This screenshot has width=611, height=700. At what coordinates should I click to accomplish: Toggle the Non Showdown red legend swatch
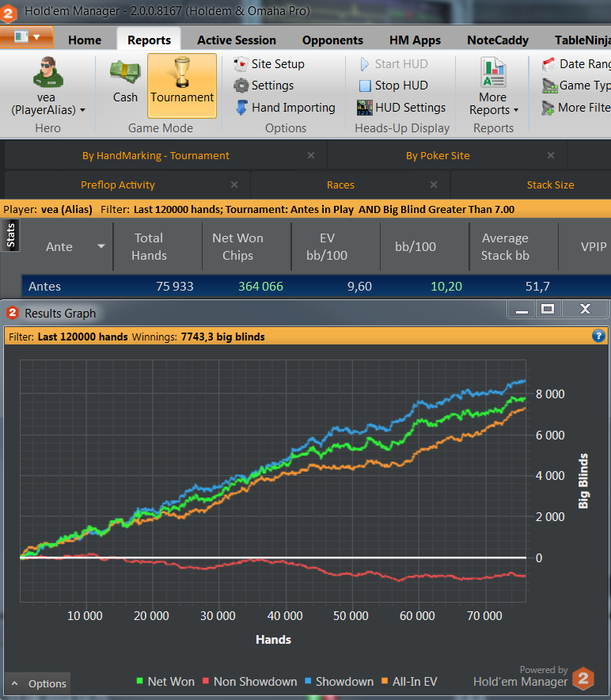[206, 681]
